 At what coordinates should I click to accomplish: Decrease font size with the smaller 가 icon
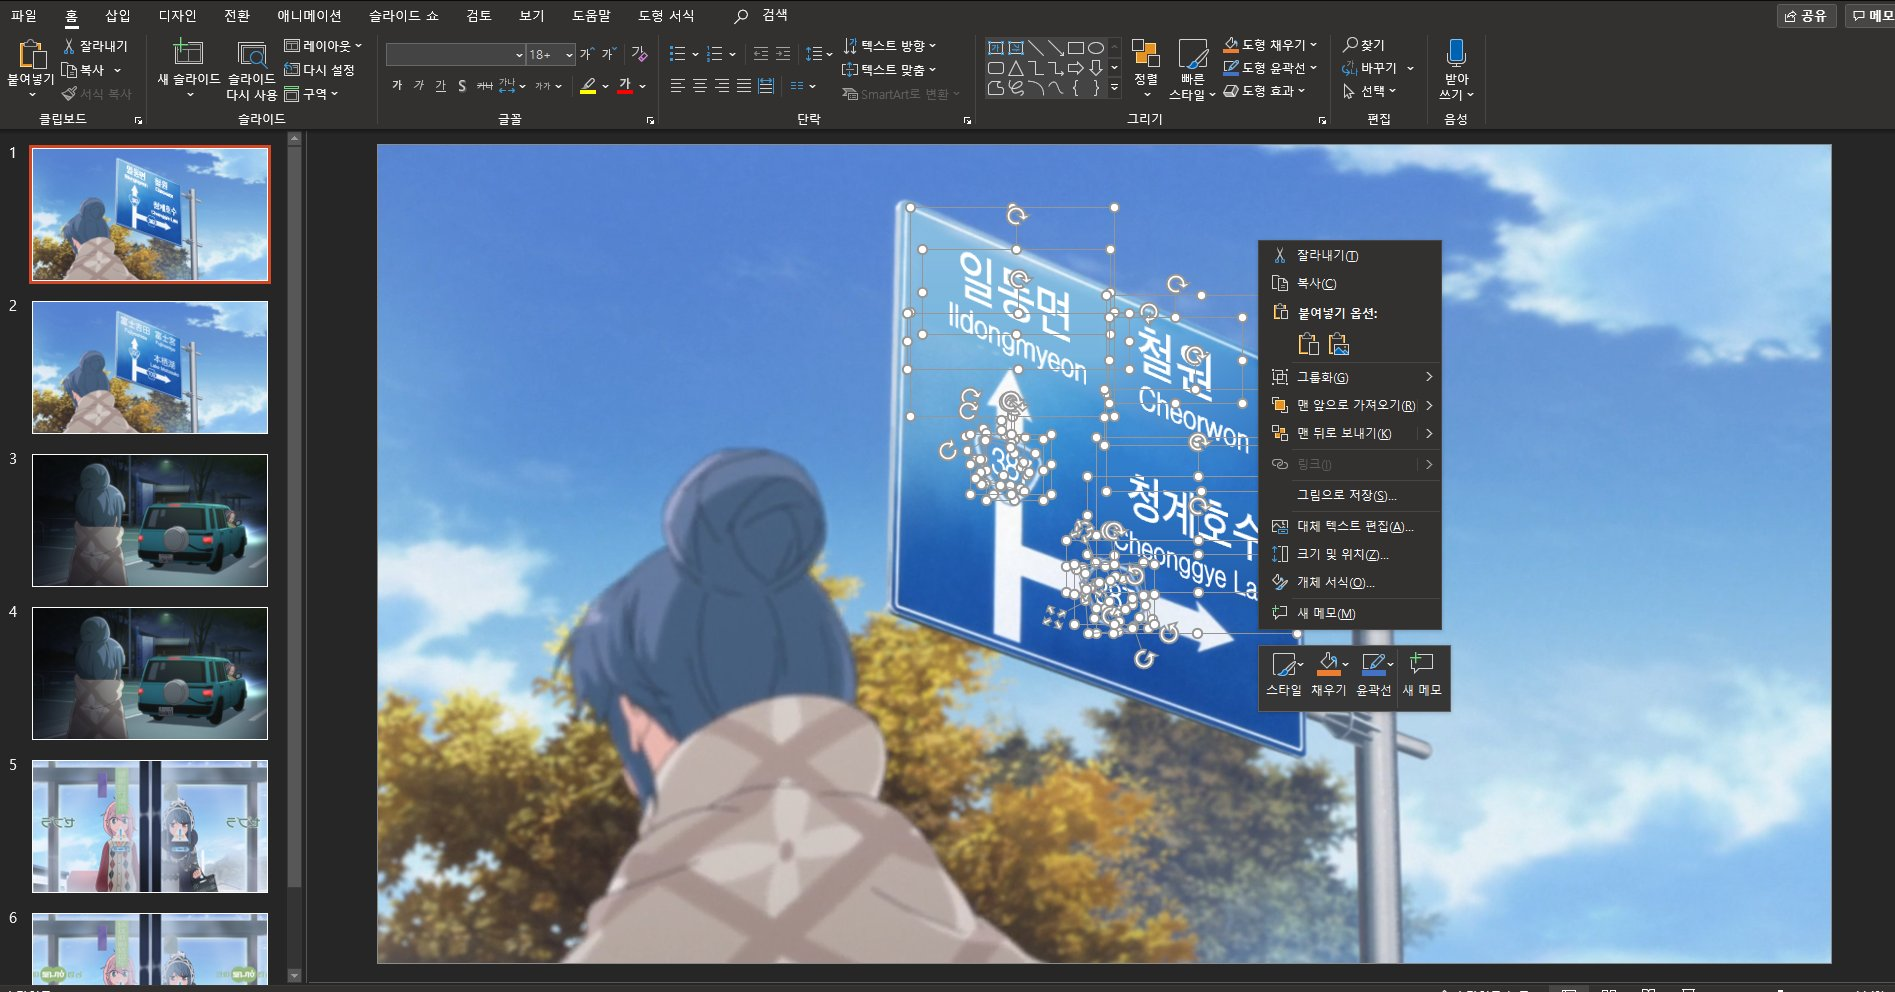pyautogui.click(x=608, y=54)
